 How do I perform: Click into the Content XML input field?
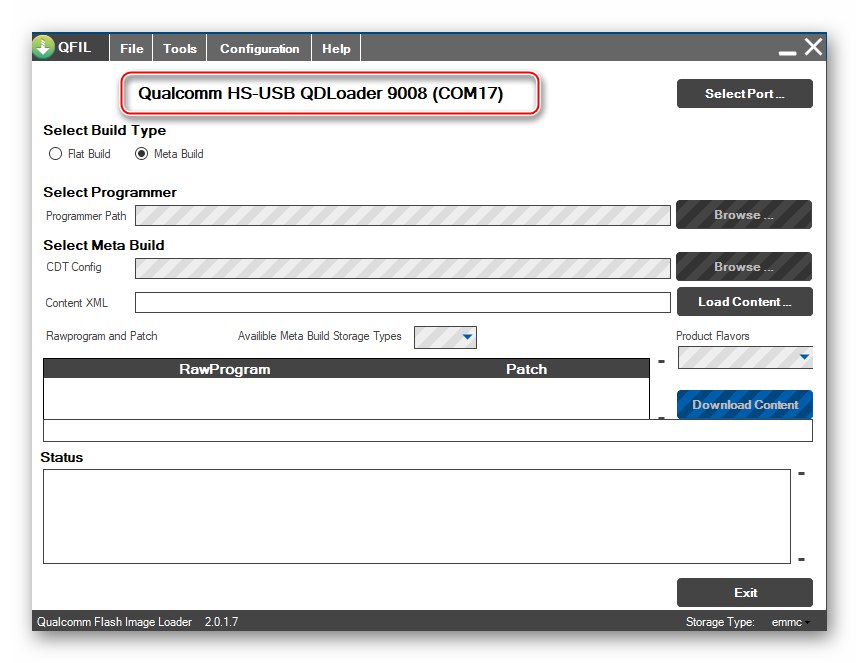(403, 302)
